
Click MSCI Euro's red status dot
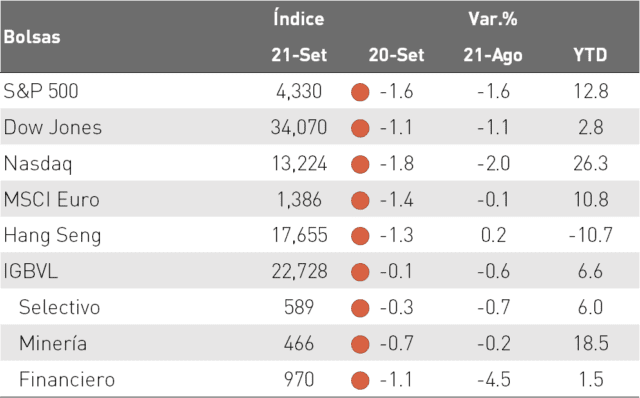click(360, 200)
